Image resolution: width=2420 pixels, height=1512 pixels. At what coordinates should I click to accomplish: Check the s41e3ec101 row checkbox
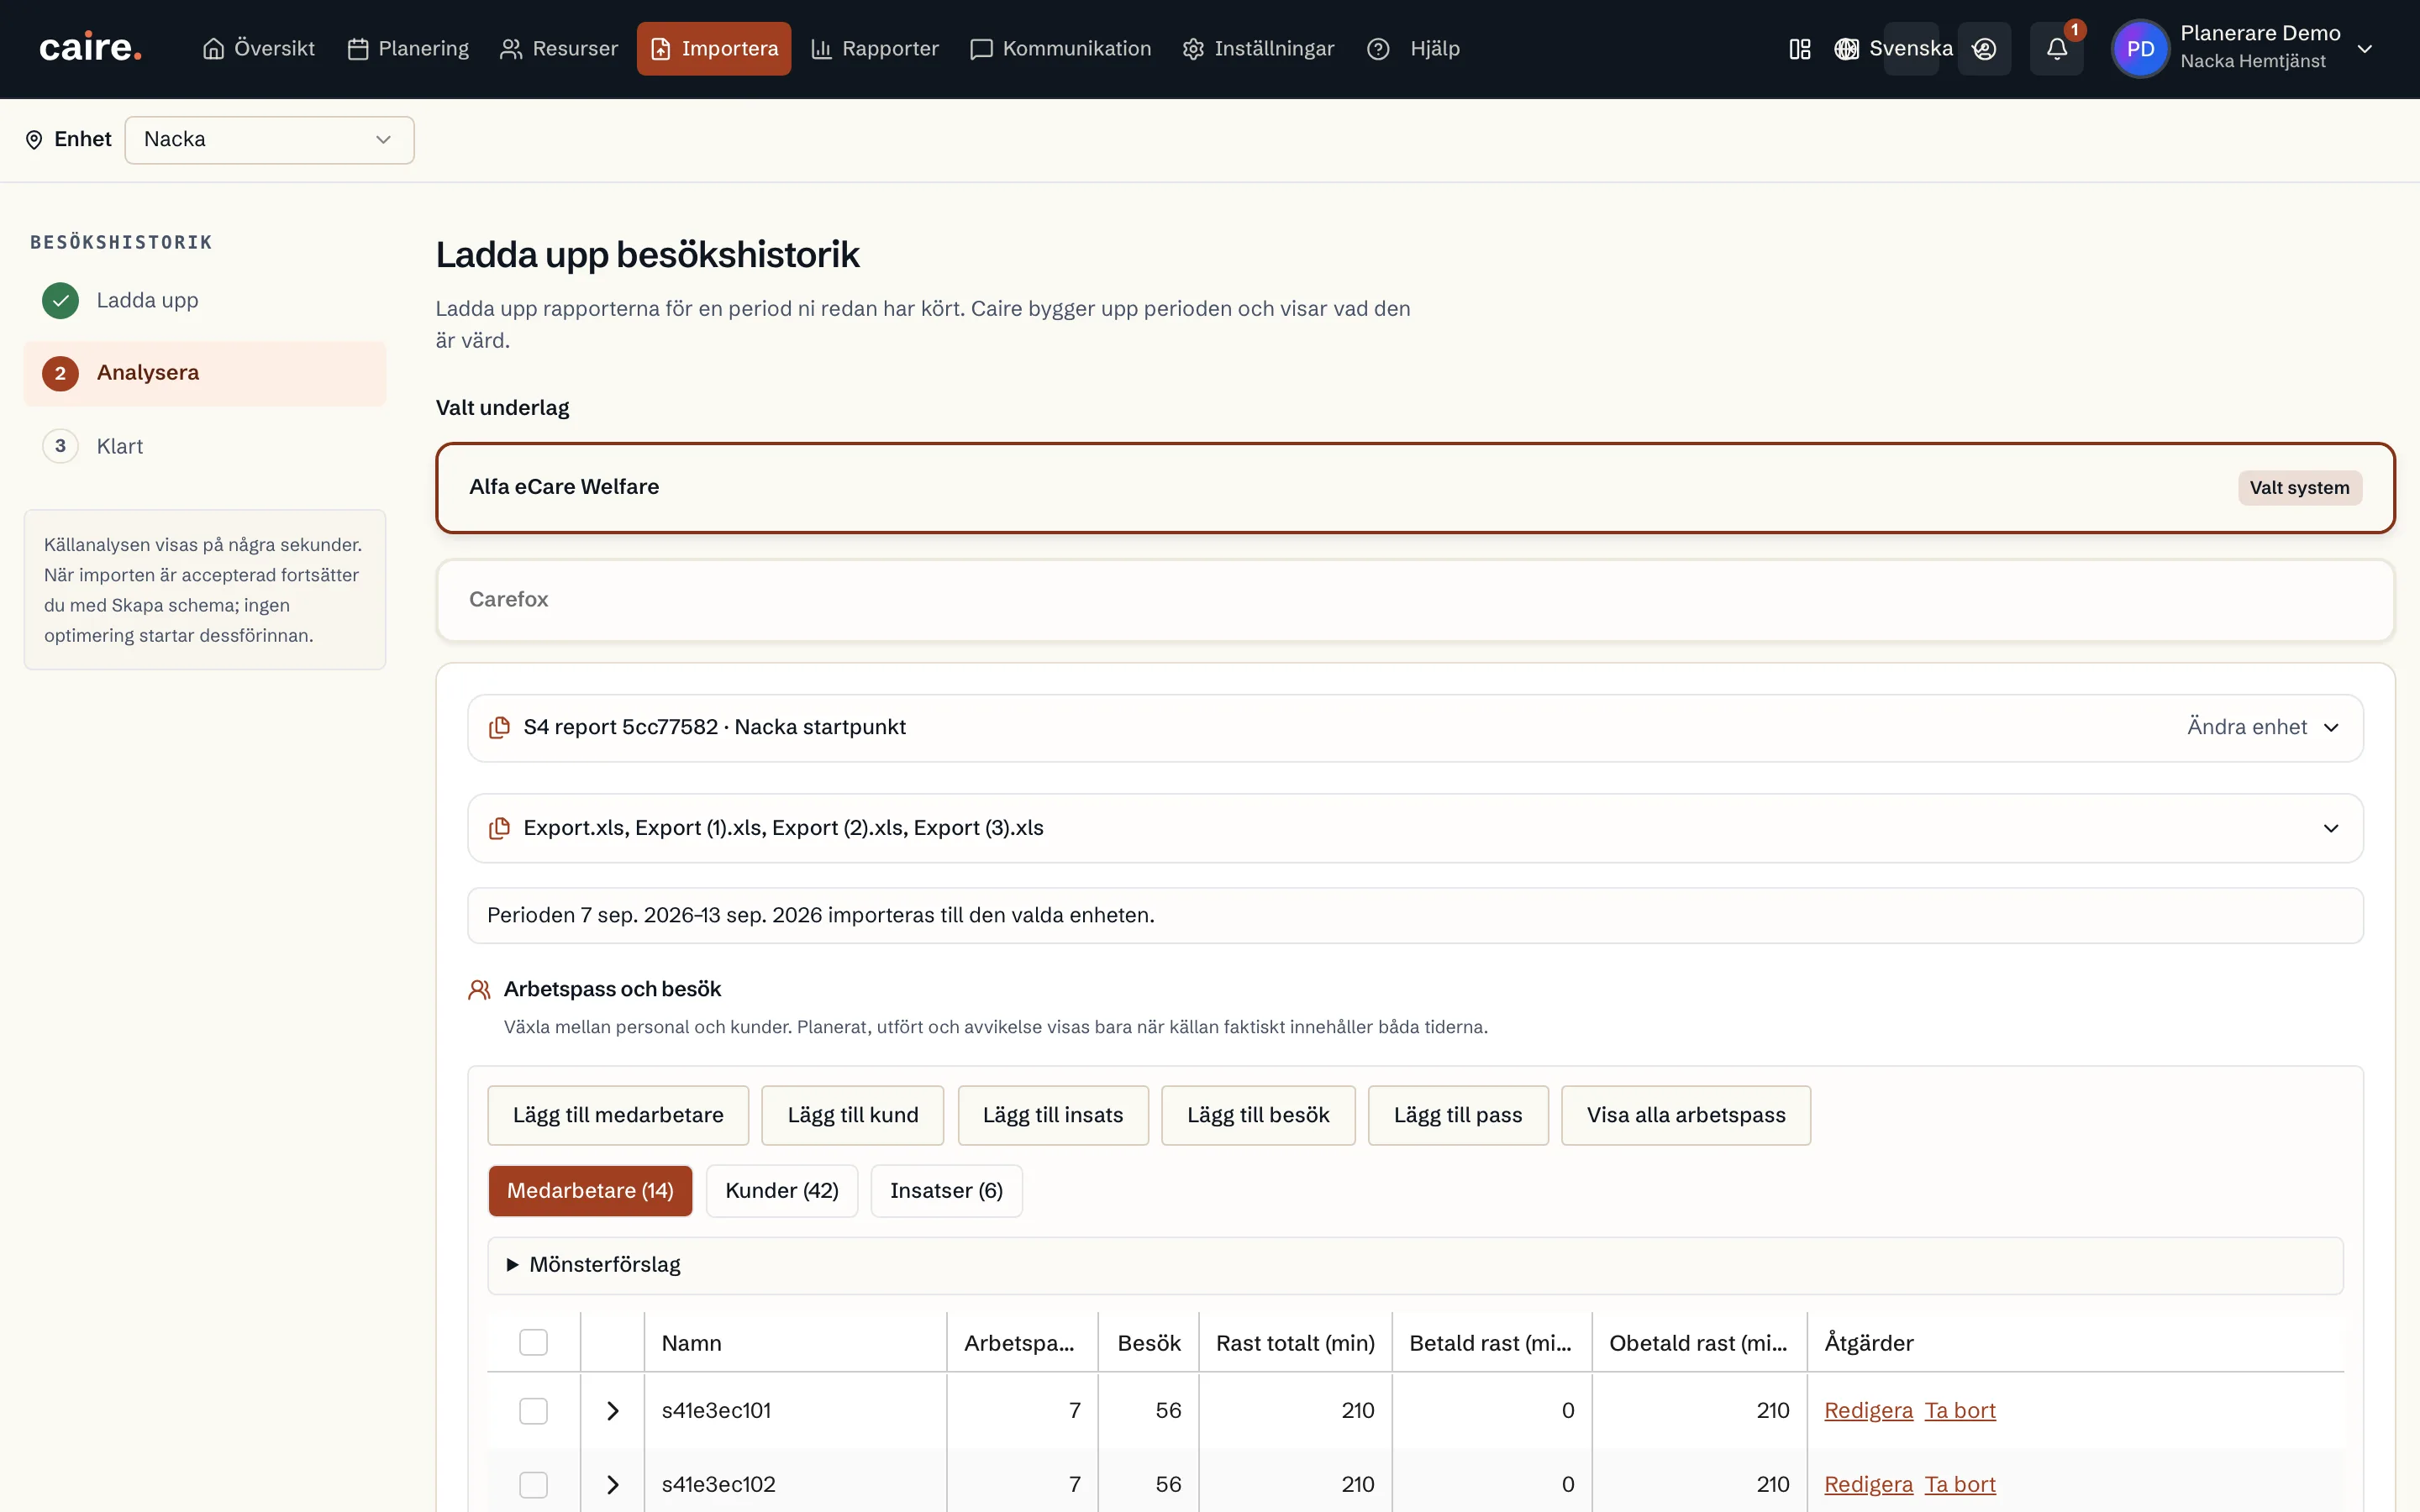click(x=533, y=1410)
